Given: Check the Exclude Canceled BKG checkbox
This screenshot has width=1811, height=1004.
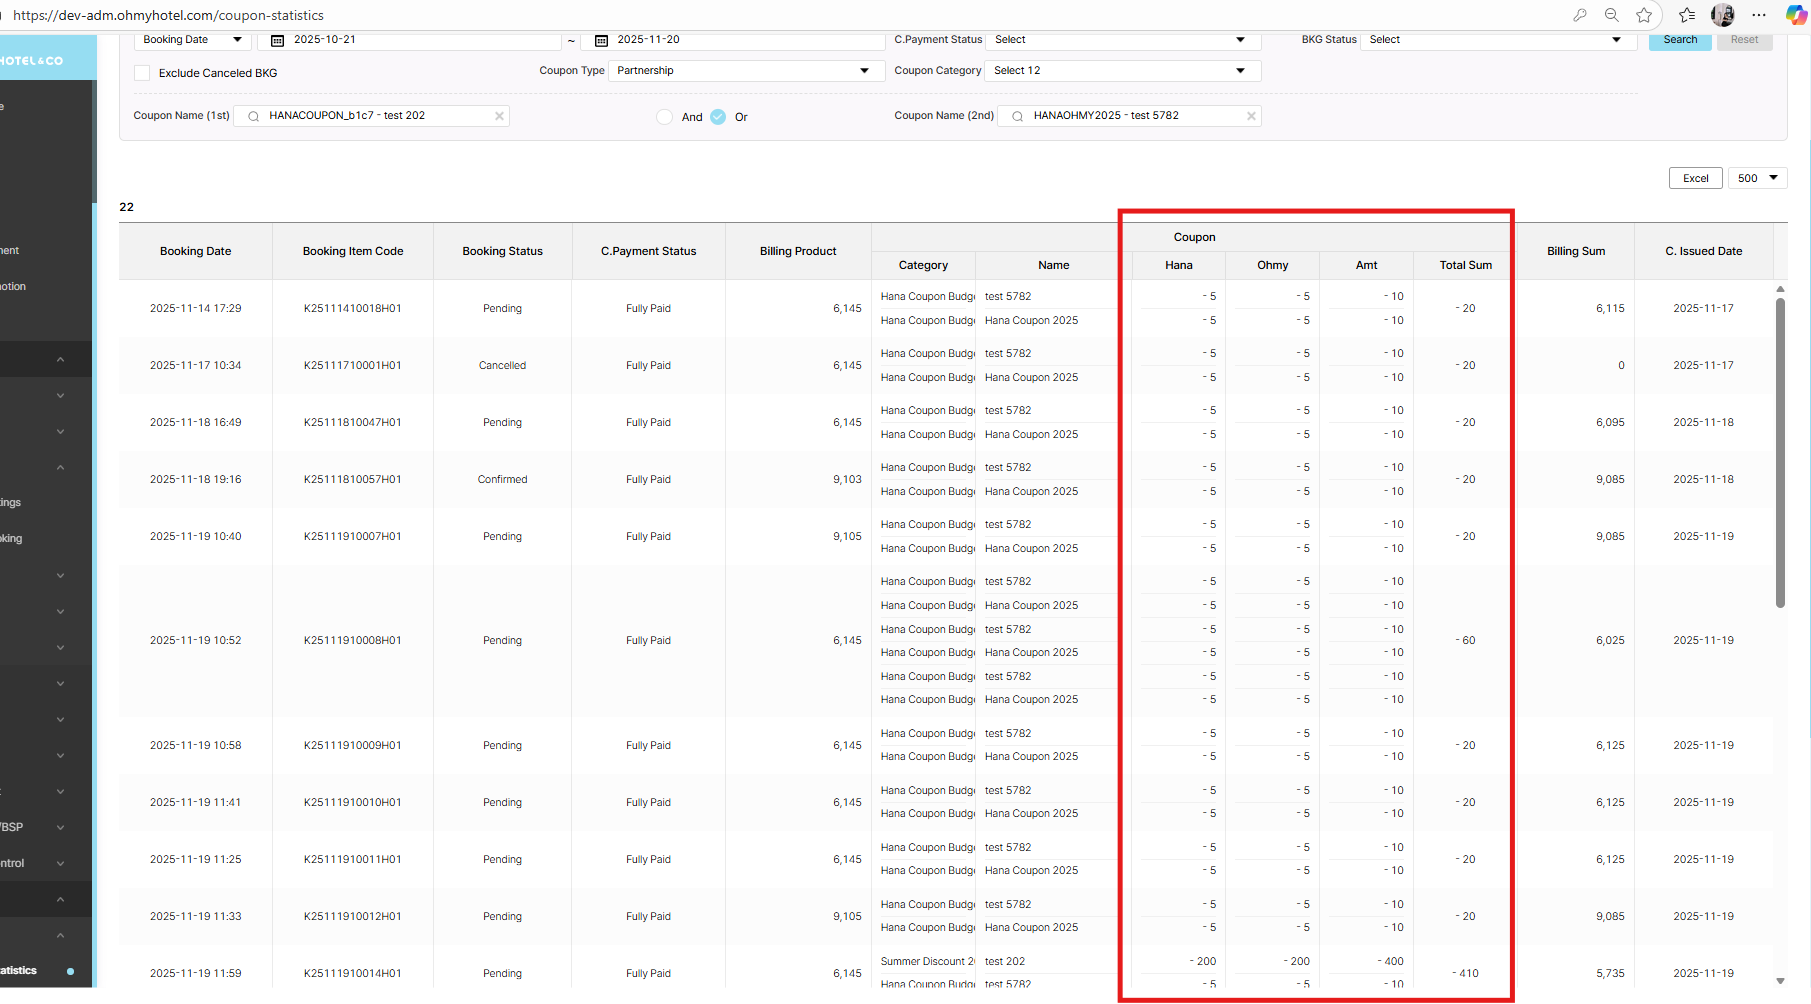Looking at the screenshot, I should (142, 73).
